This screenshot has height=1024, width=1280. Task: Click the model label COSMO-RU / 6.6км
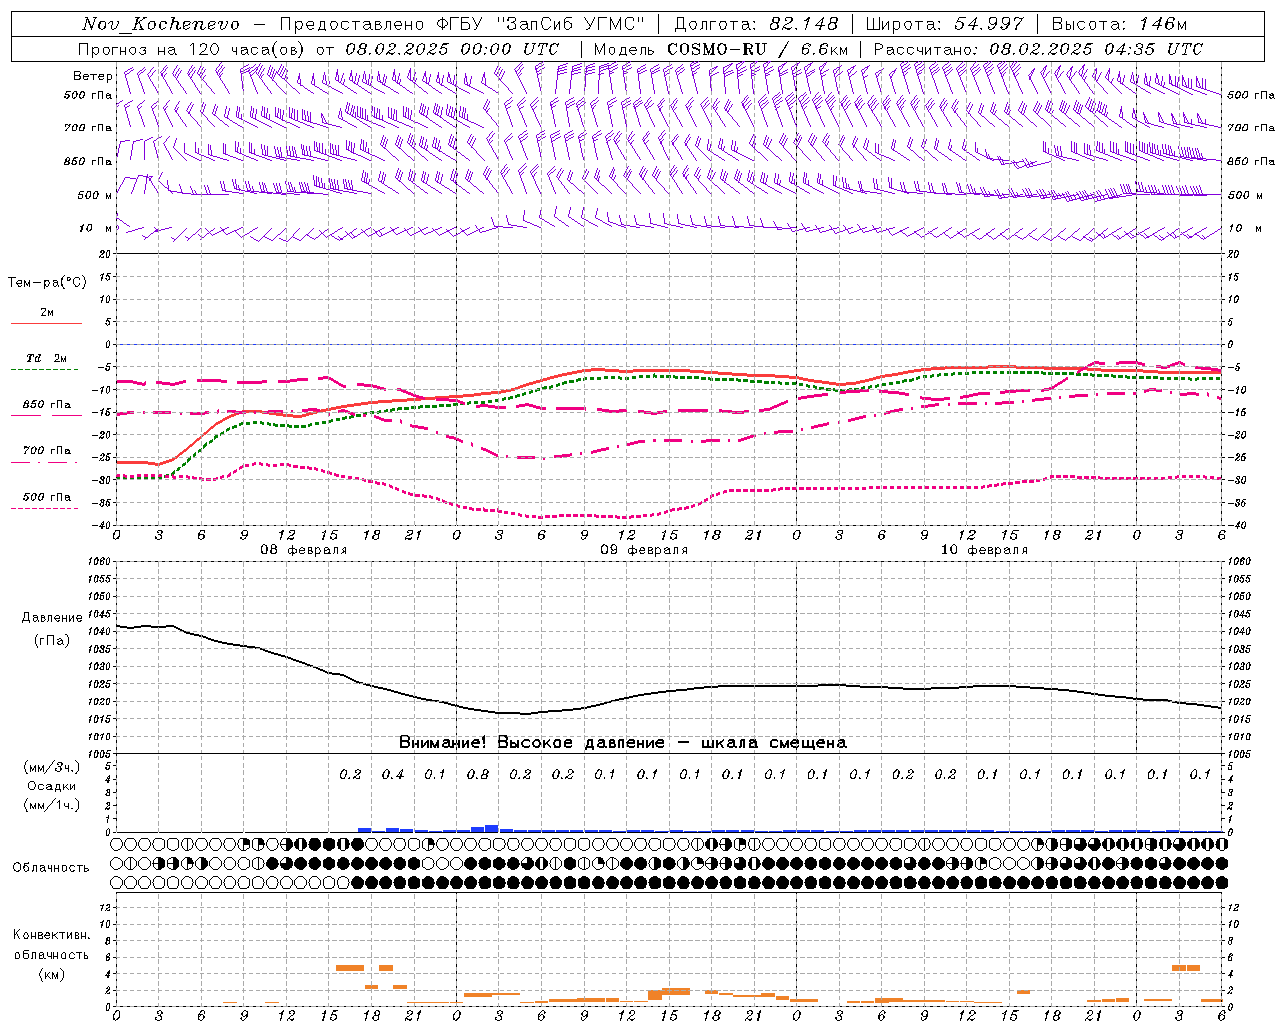pyautogui.click(x=758, y=49)
